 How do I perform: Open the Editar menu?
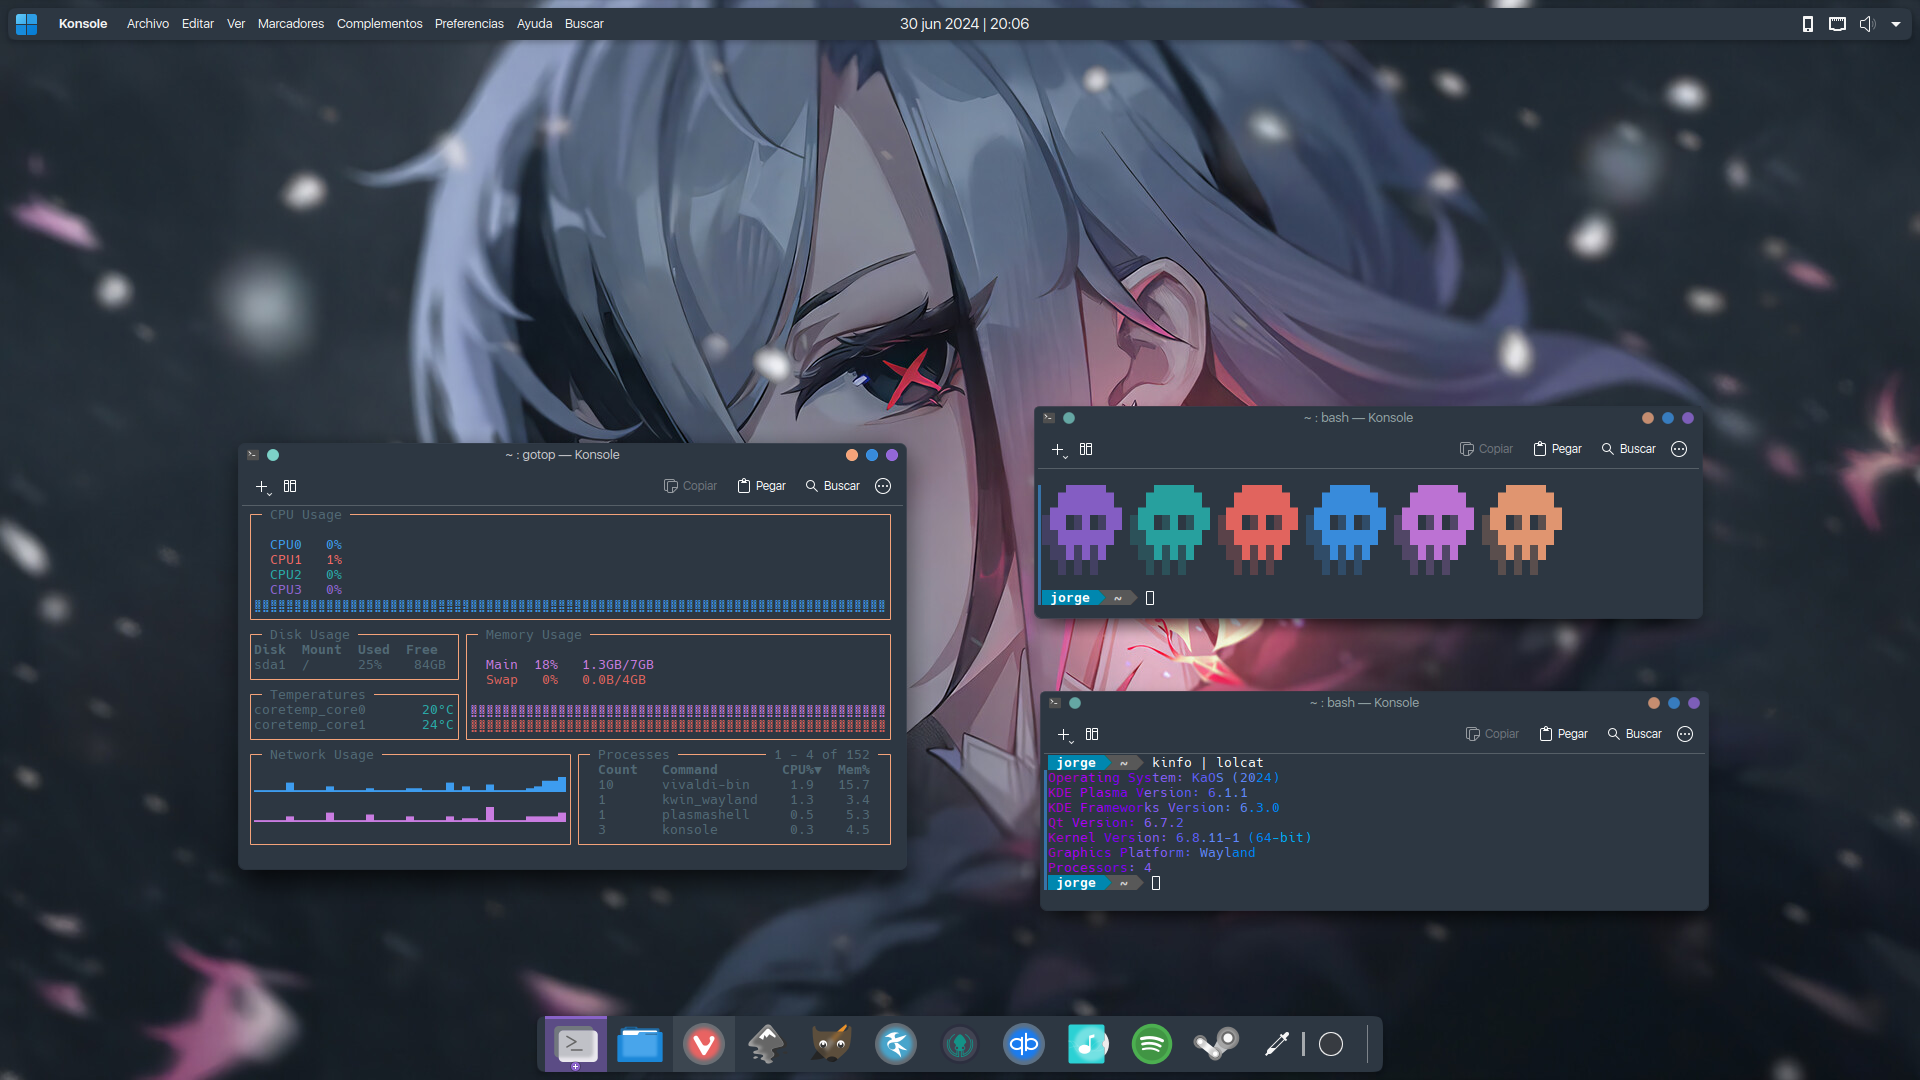[198, 24]
